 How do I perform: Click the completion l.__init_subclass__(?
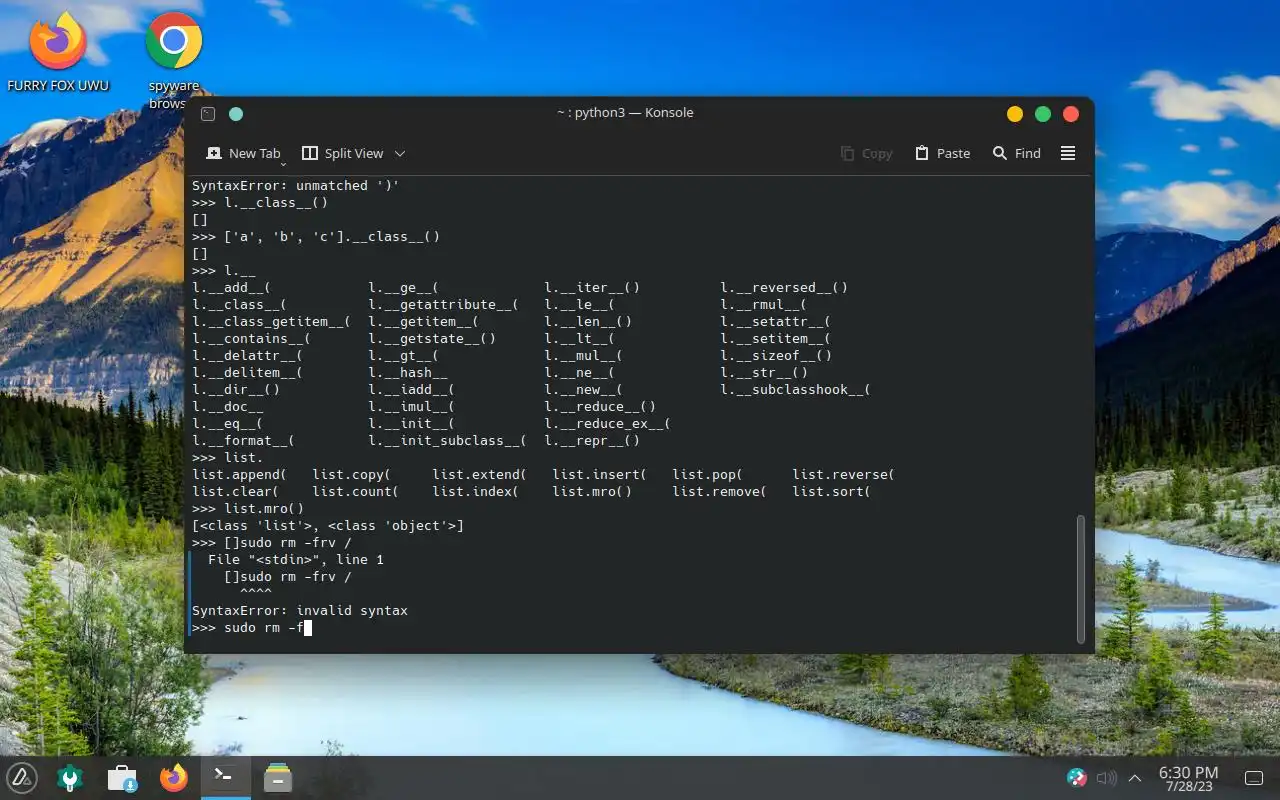pyautogui.click(x=448, y=441)
